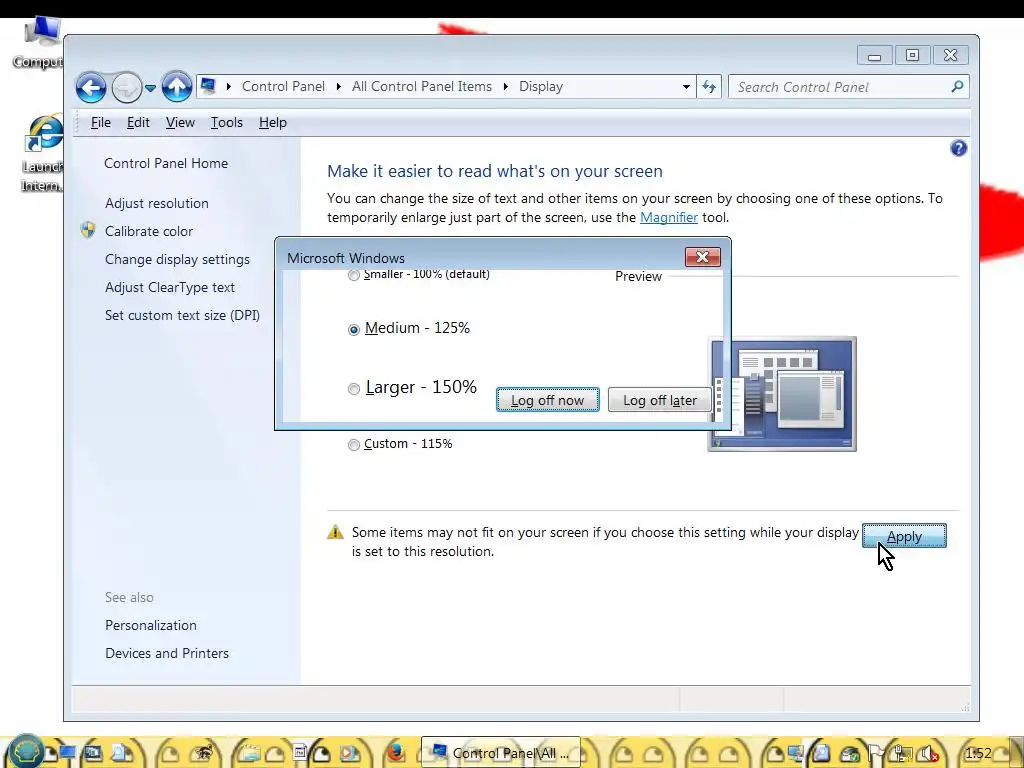Click the Computer desktop icon
Screen dimensions: 1024x768
(38, 43)
